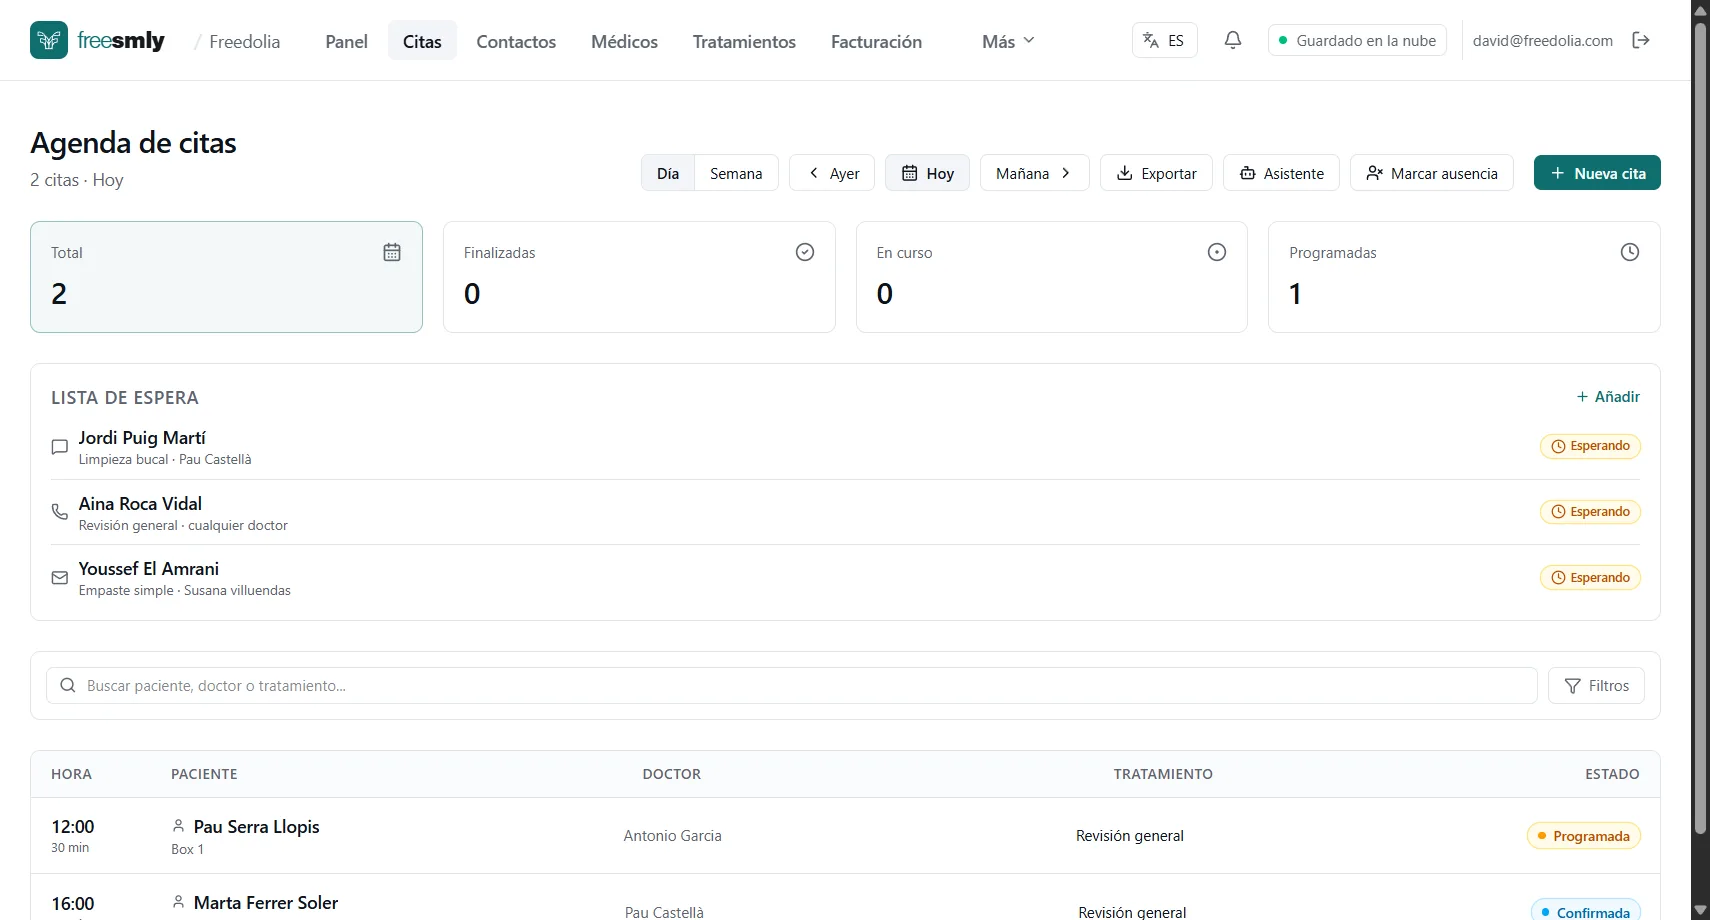Image resolution: width=1710 pixels, height=920 pixels.
Task: Open the Filtros options
Action: click(1596, 686)
